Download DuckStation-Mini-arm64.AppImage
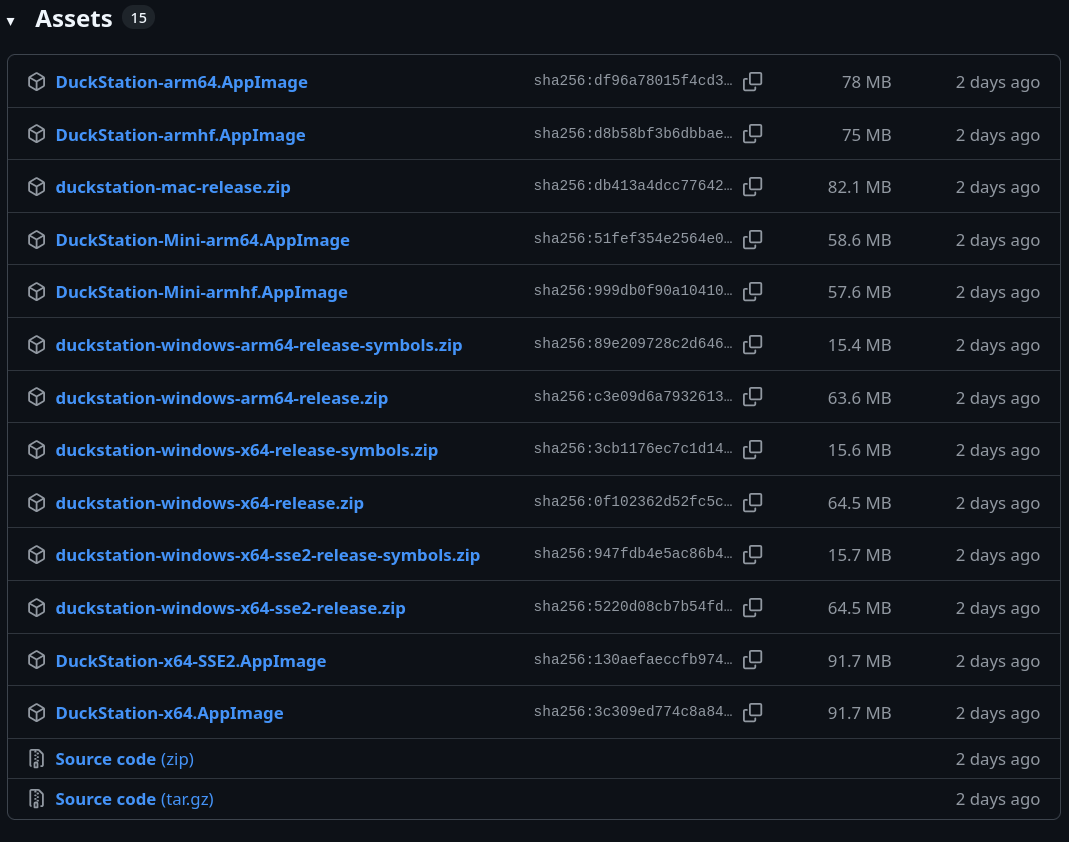This screenshot has height=842, width=1069. pos(202,240)
